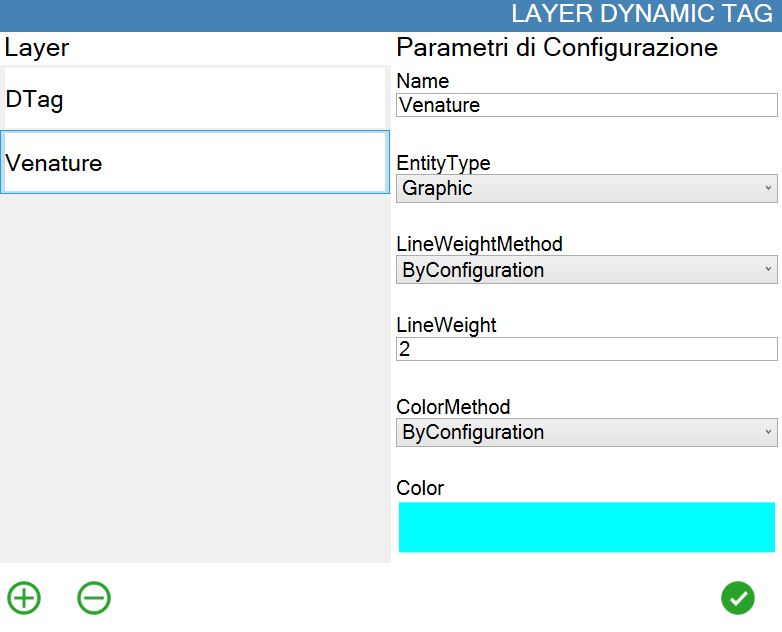This screenshot has height=632, width=782.
Task: Click the Parametri di Configurazione heading
Action: coord(557,48)
